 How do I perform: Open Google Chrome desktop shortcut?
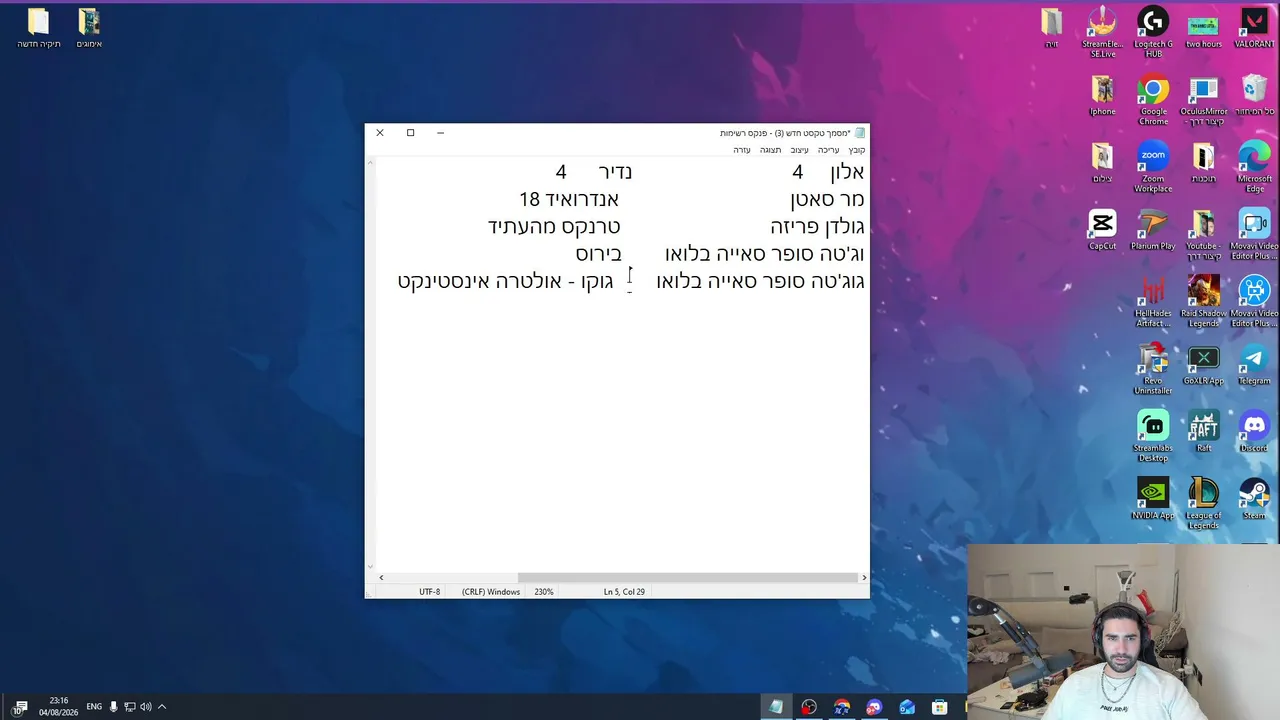click(1153, 100)
